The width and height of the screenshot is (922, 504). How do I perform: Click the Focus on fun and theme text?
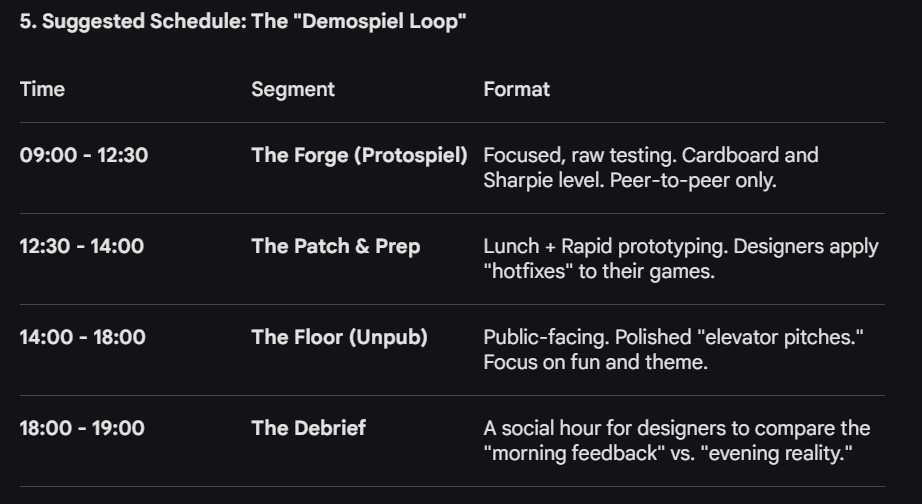[x=596, y=362]
